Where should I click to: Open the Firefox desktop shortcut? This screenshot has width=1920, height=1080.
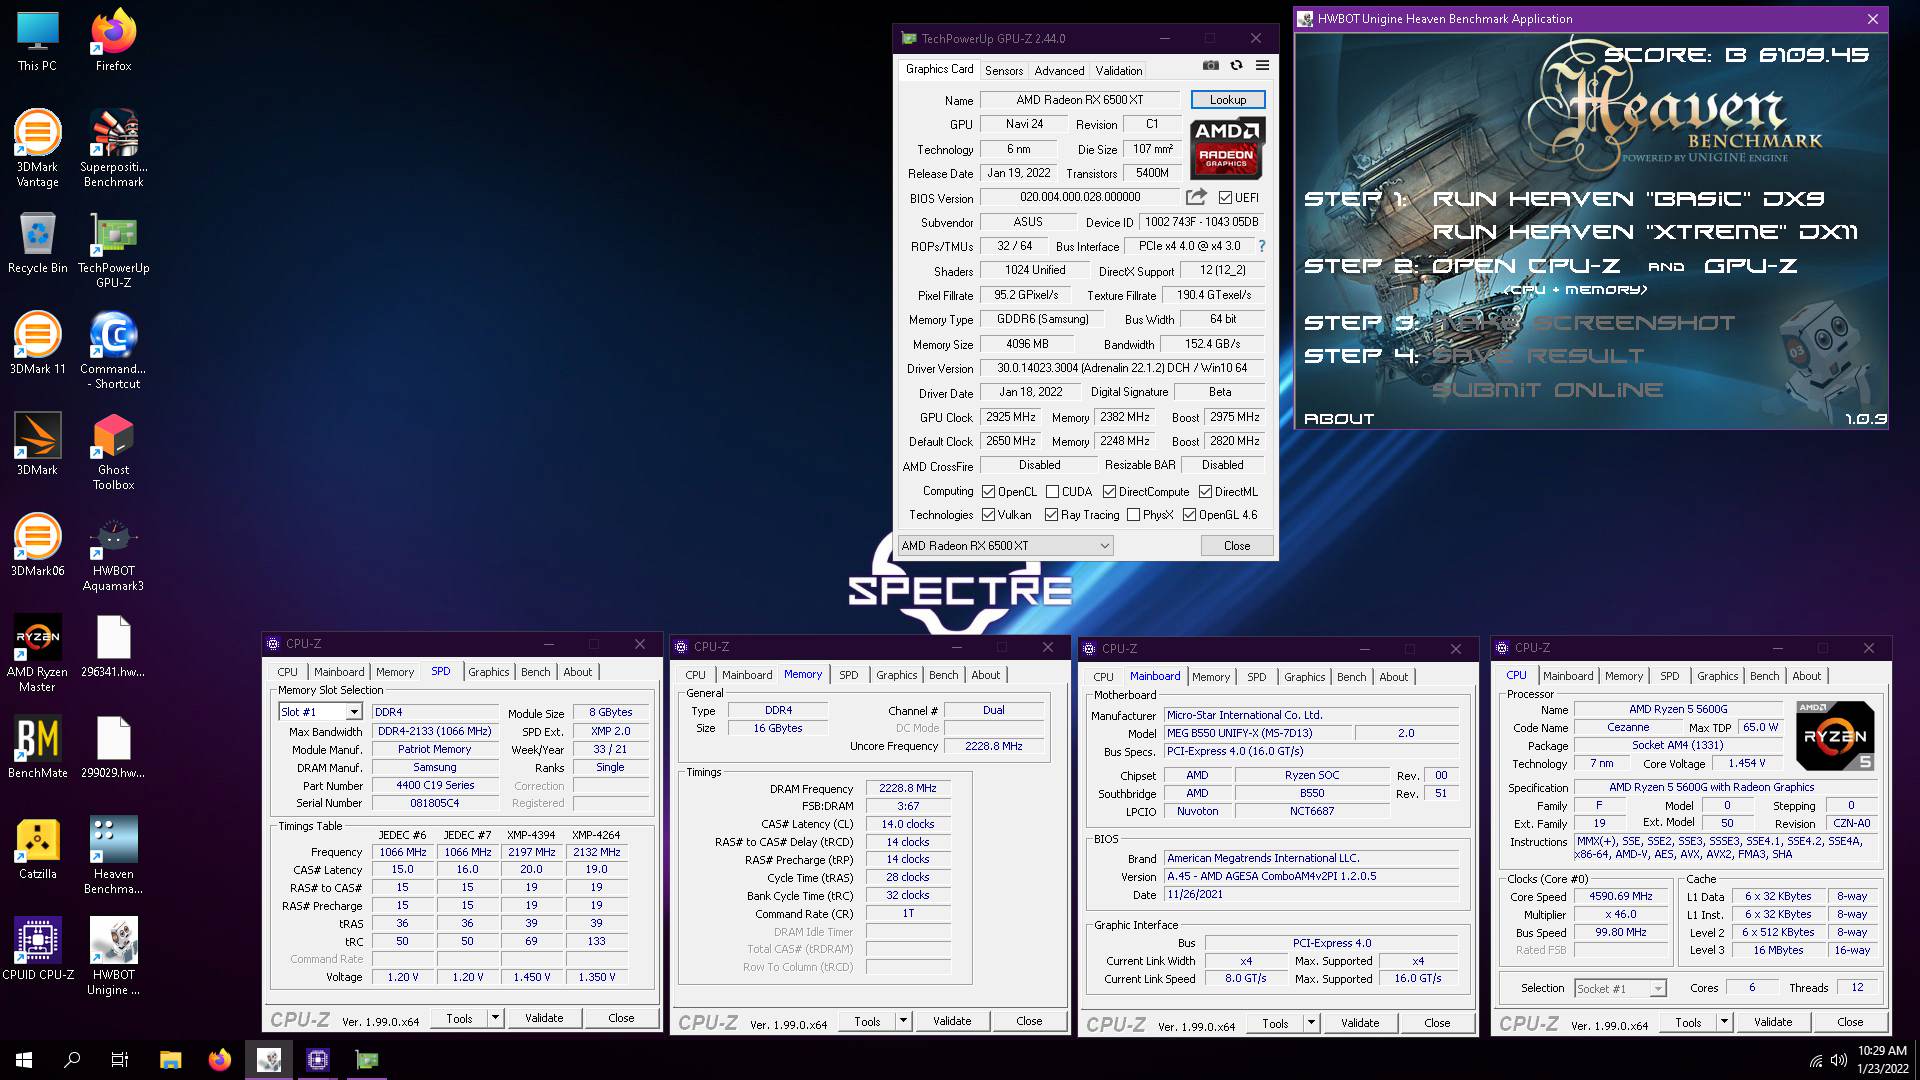113,42
